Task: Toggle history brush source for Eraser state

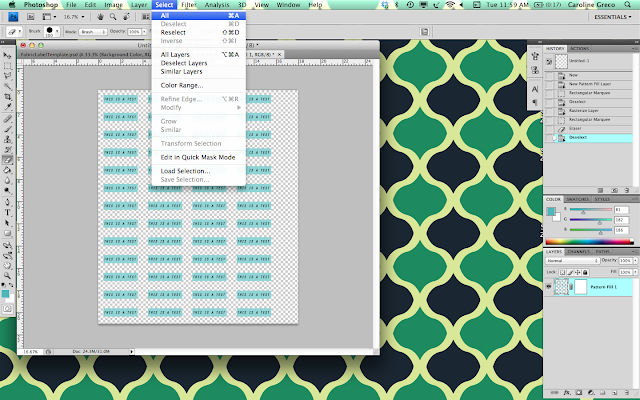Action: 549,129
